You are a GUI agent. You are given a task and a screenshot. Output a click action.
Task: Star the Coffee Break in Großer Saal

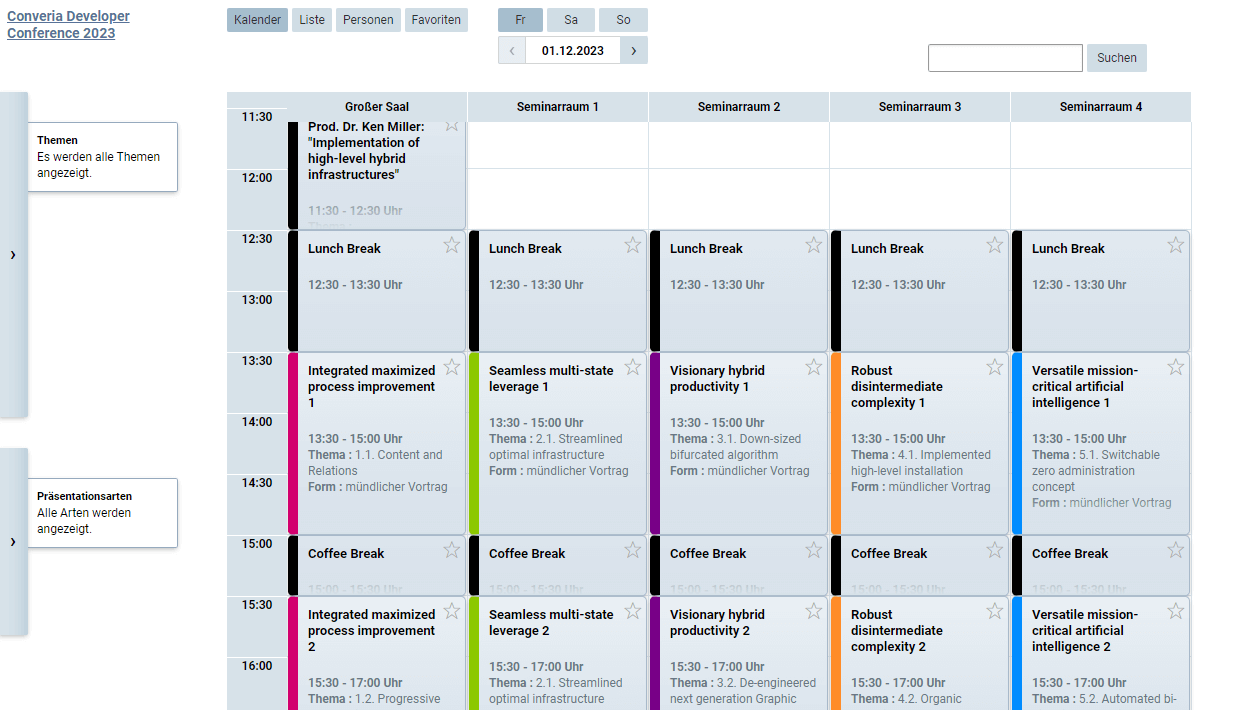tap(452, 550)
